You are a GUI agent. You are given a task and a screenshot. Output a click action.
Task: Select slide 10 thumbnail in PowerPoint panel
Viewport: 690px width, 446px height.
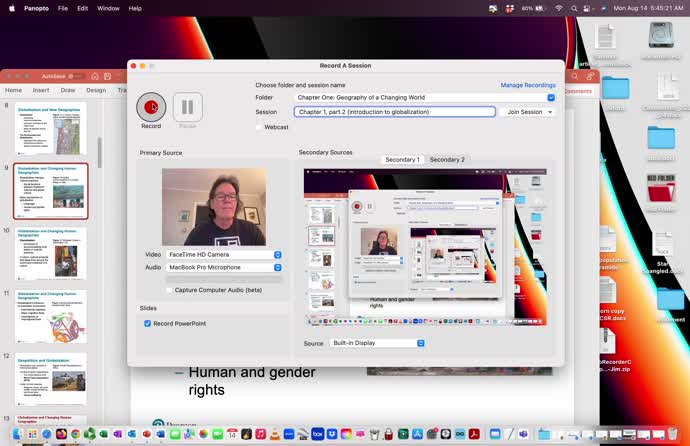(50, 254)
